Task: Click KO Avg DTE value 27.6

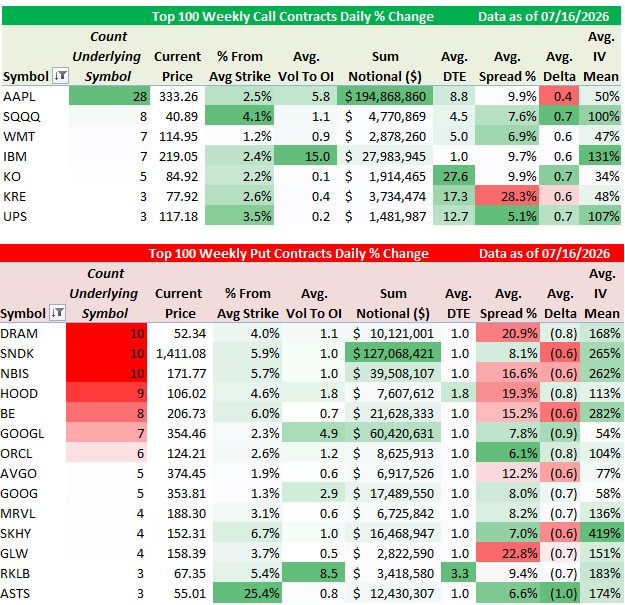Action: point(454,176)
